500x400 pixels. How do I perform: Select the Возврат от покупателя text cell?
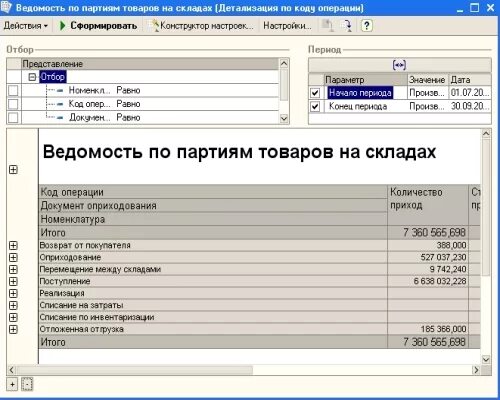tap(213, 246)
